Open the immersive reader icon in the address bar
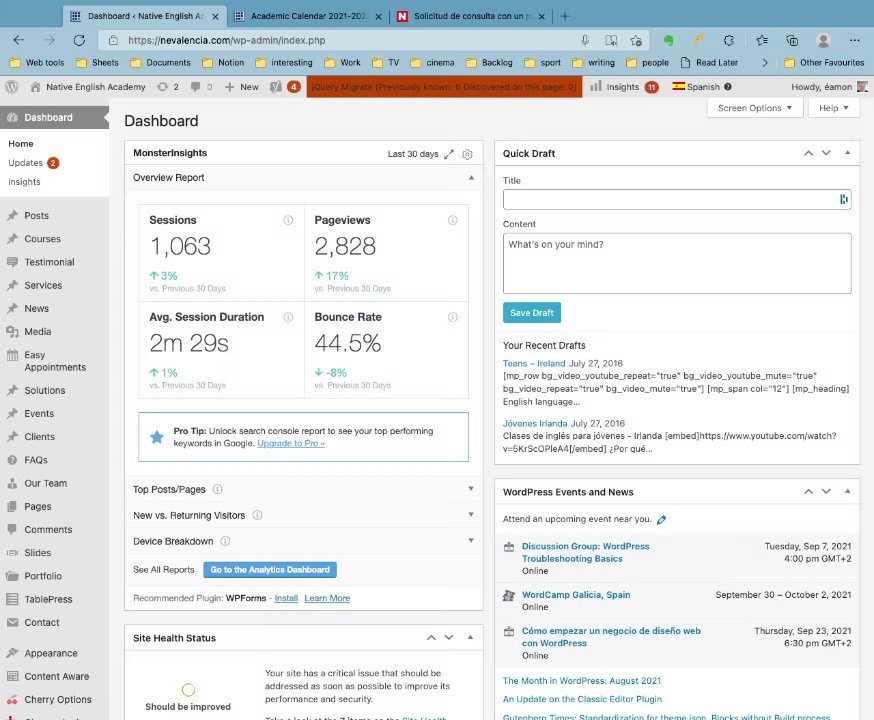This screenshot has width=874, height=720. pyautogui.click(x=611, y=40)
